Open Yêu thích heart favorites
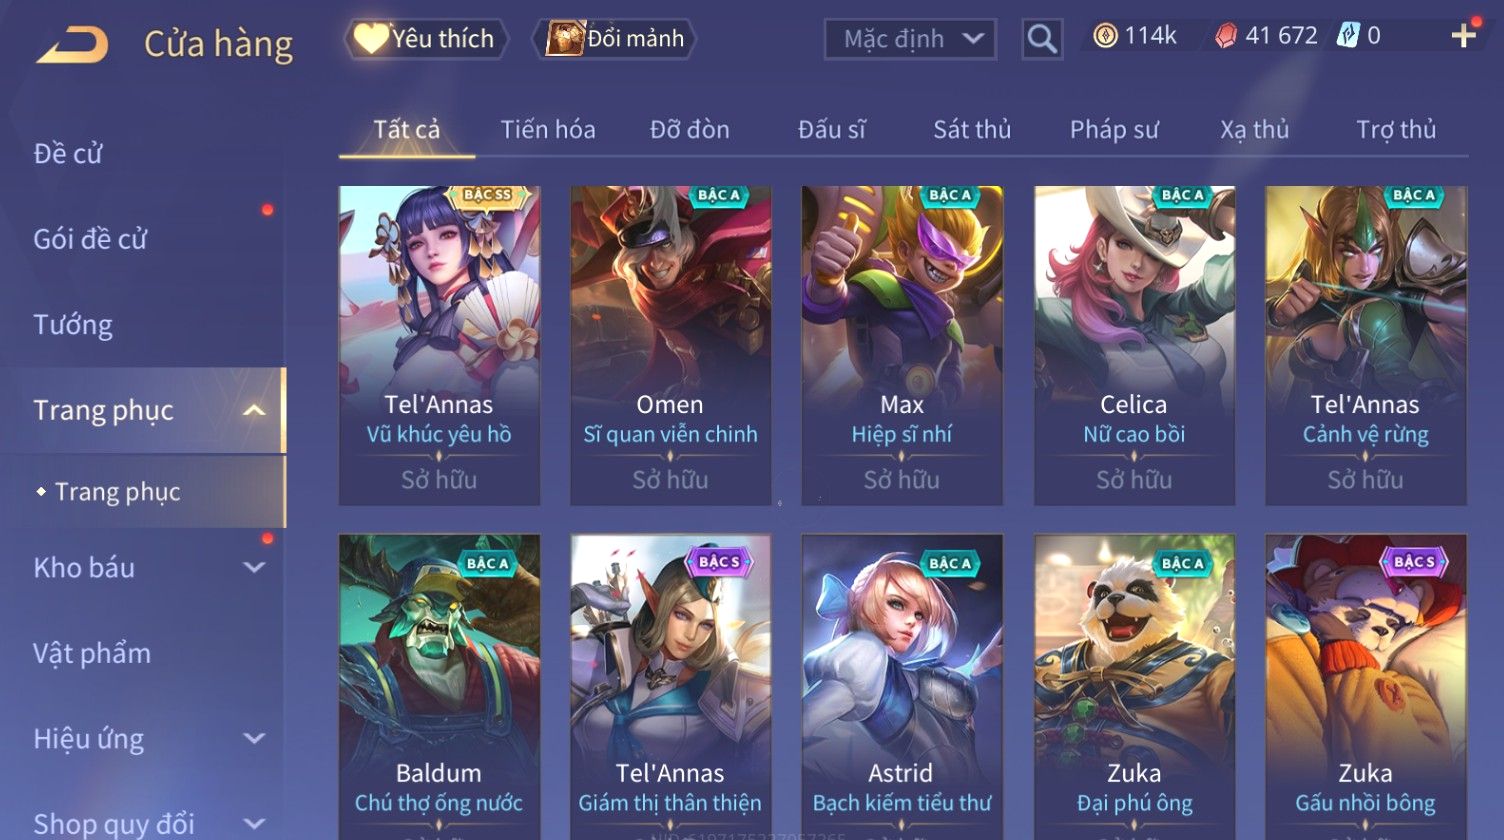 coord(426,39)
